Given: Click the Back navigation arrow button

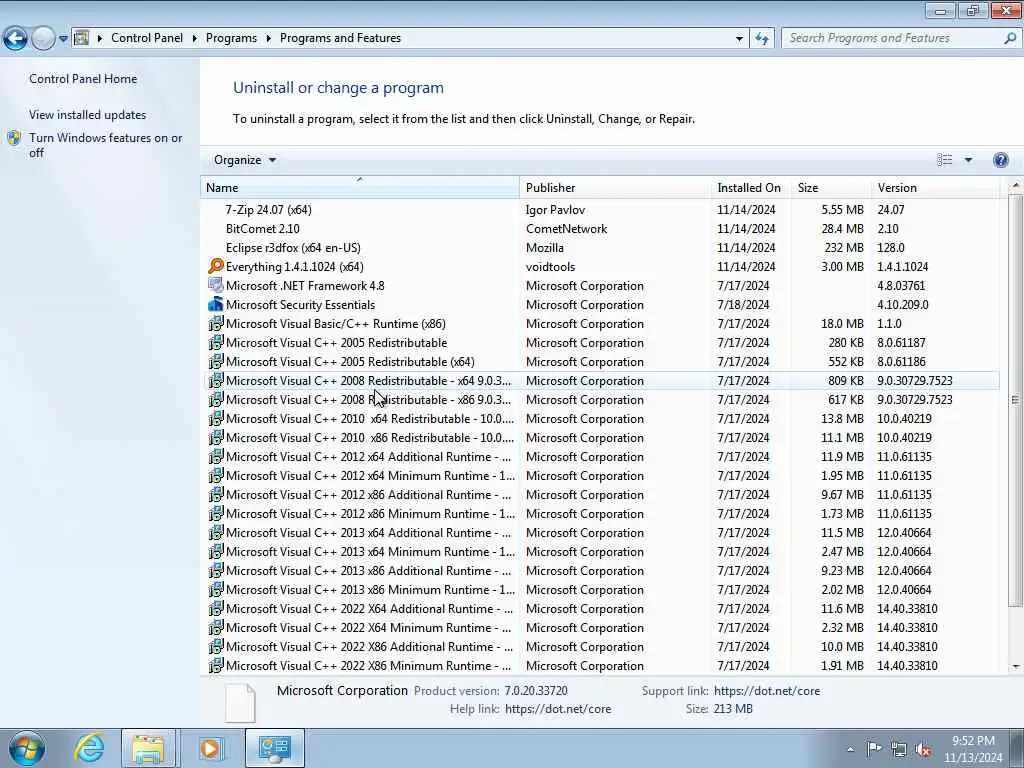Looking at the screenshot, I should (15, 39).
